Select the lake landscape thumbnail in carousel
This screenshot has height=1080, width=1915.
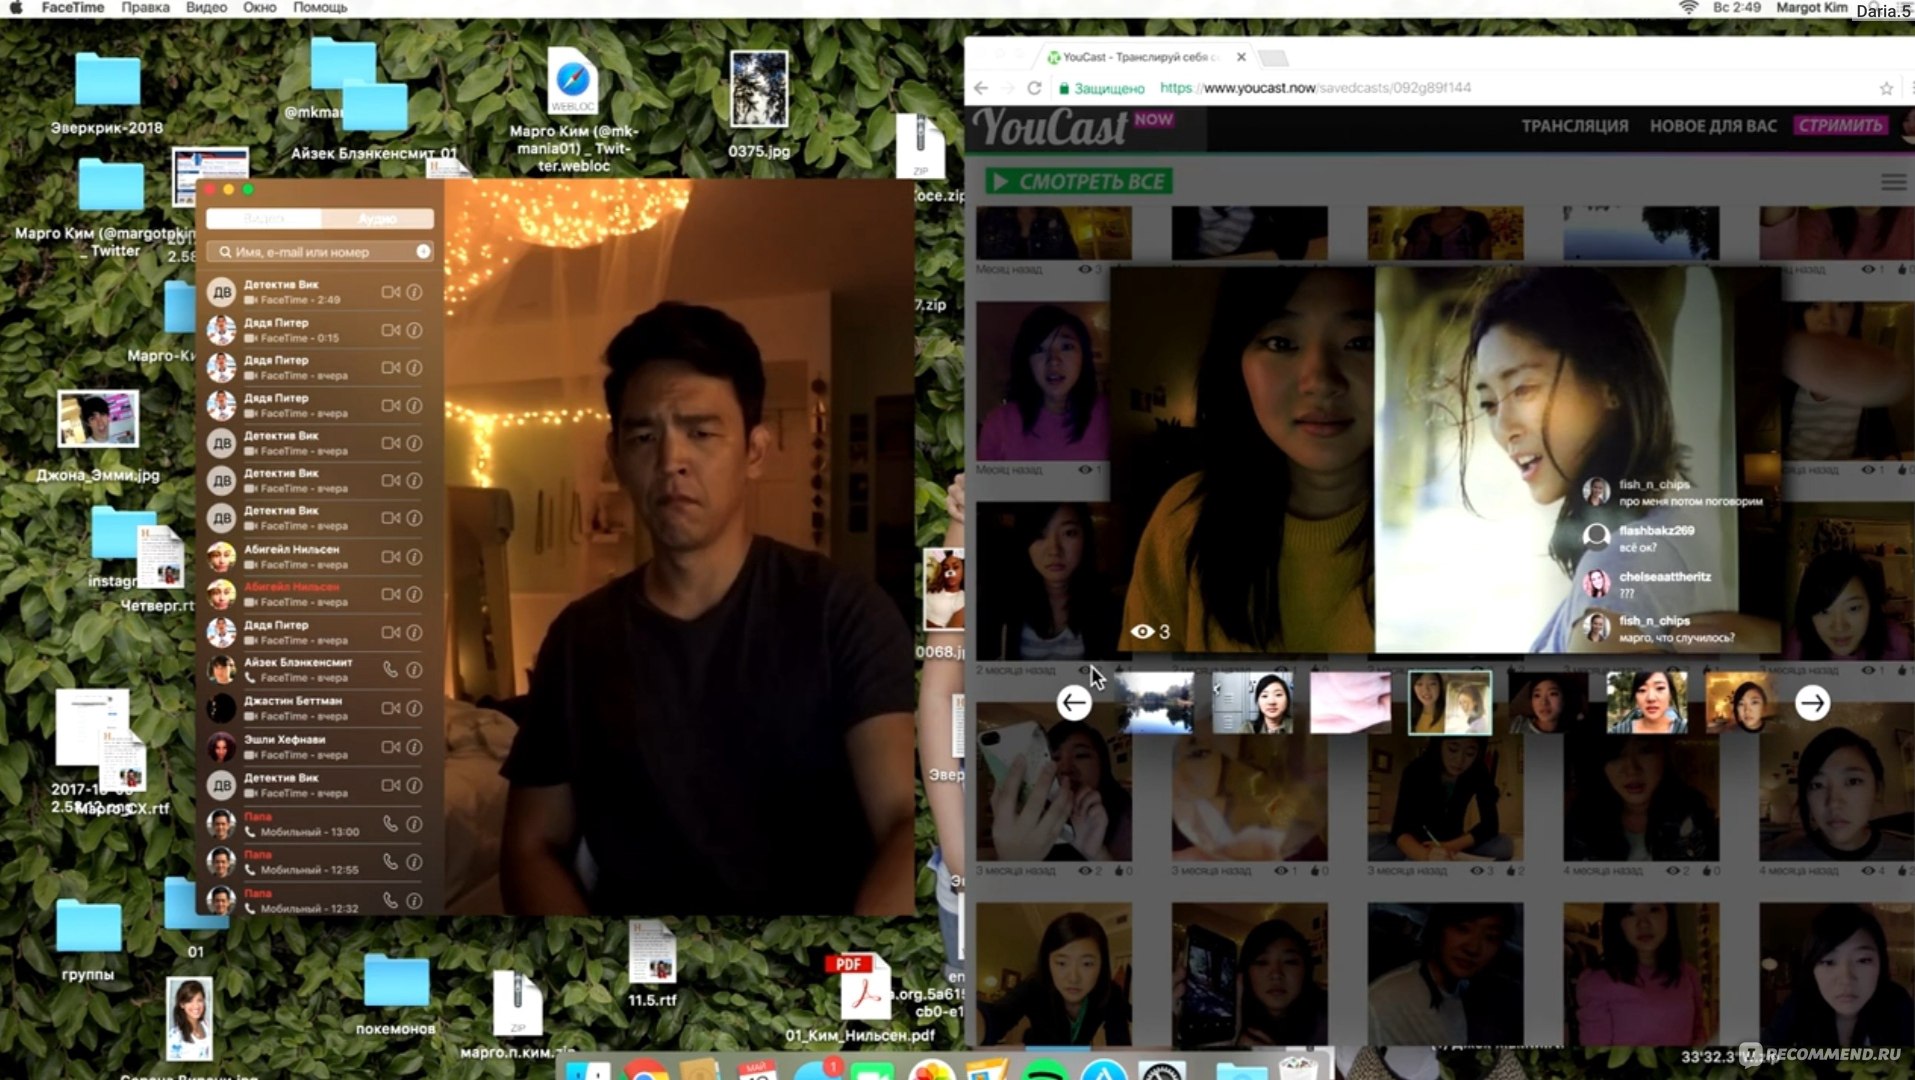[1154, 703]
